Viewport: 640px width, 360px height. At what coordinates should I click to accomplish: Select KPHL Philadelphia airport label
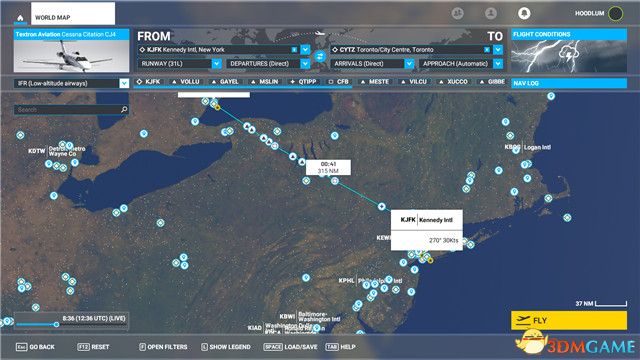coord(371,281)
